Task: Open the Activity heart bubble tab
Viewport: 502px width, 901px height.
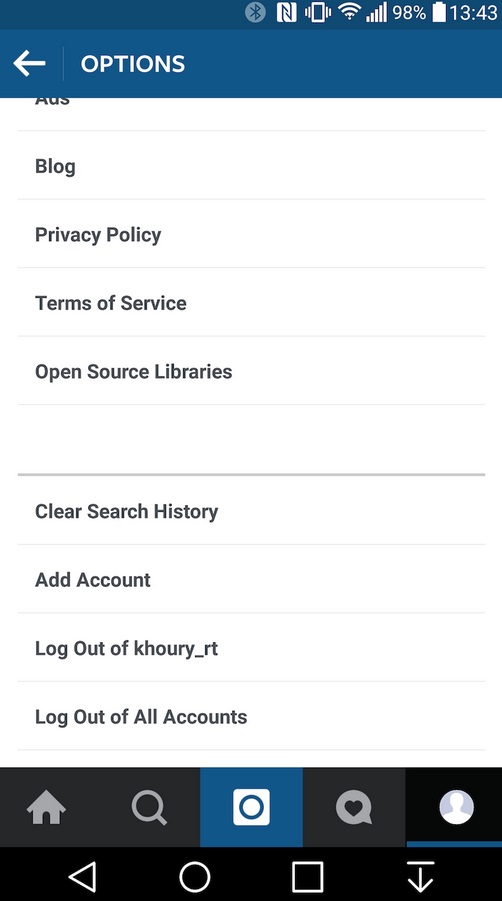Action: click(354, 807)
